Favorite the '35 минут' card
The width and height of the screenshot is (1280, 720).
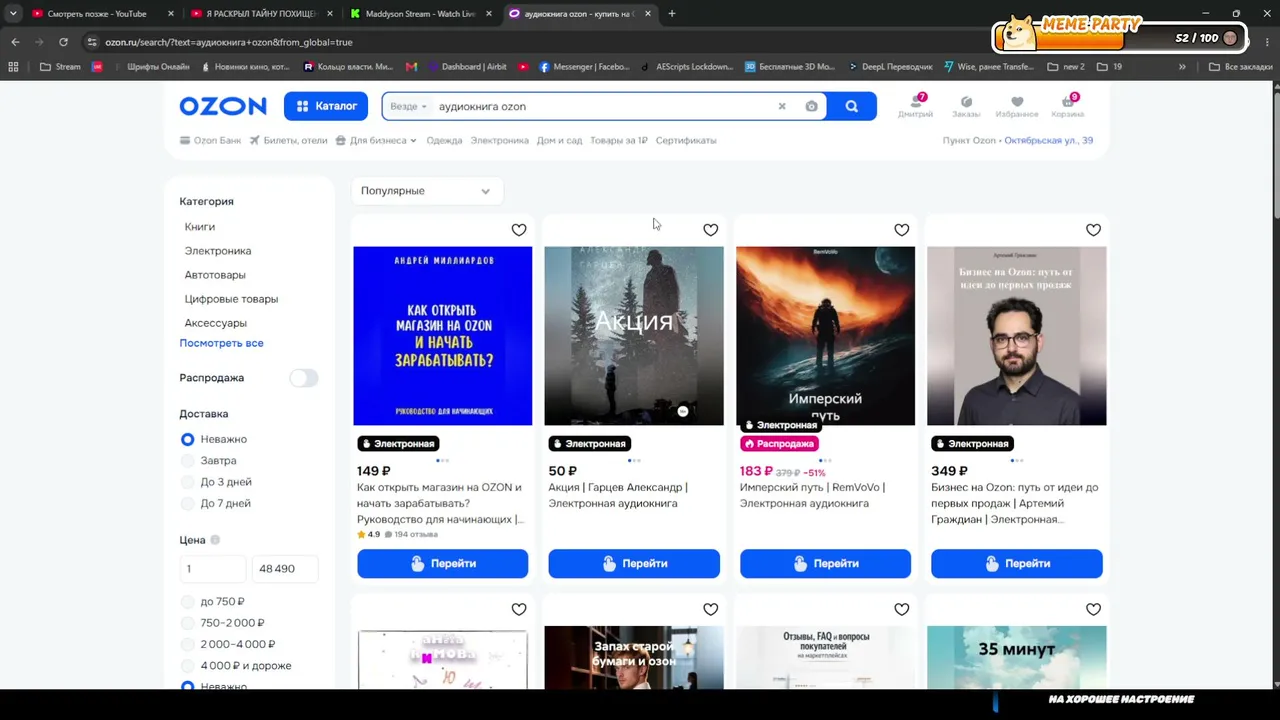tap(1093, 609)
